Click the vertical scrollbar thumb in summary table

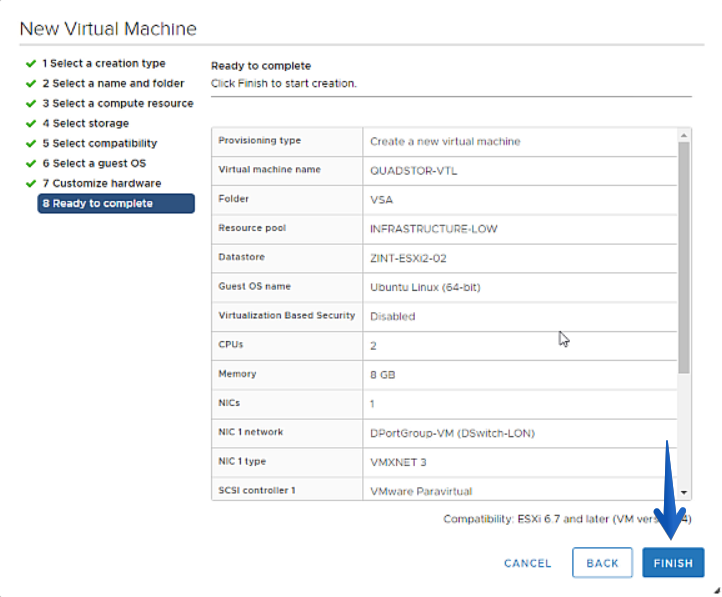click(684, 258)
